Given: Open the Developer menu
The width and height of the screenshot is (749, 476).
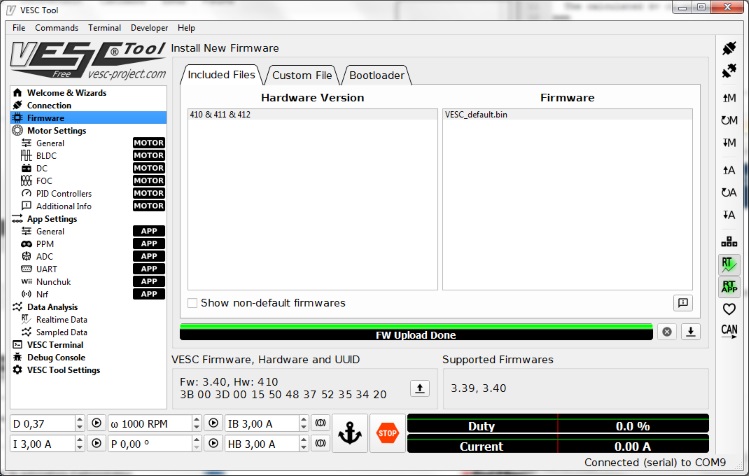Looking at the screenshot, I should point(149,28).
